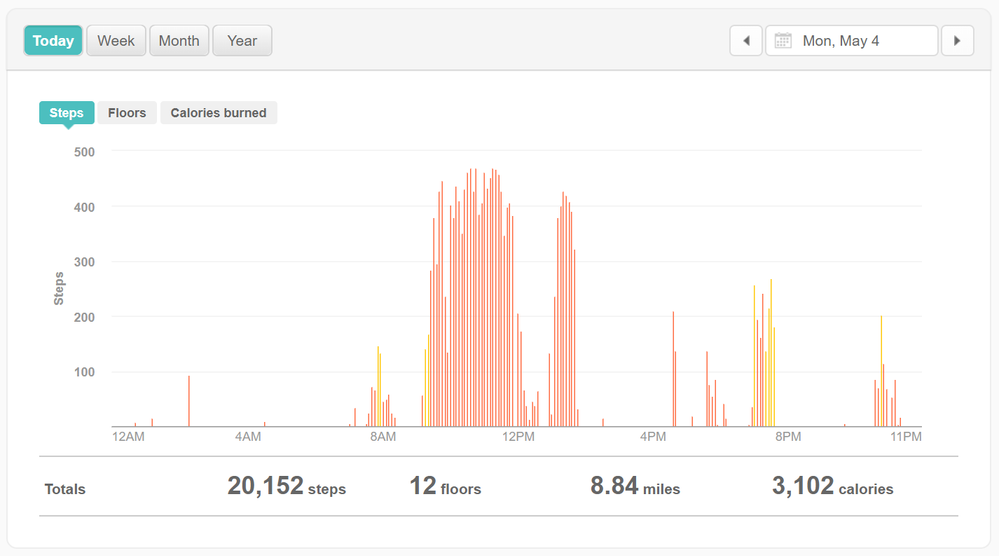
Task: Select the Steps chart tab
Action: point(67,113)
